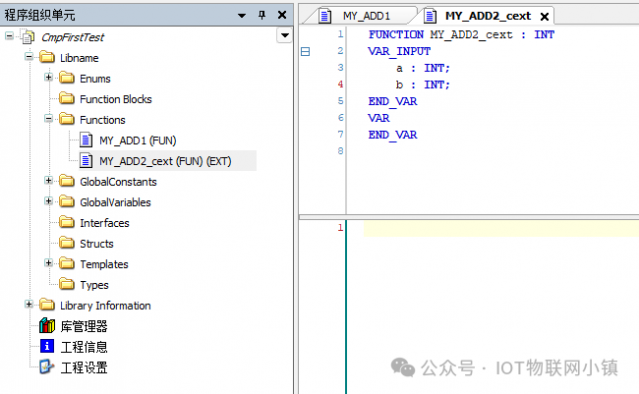639x394 pixels.
Task: Open the 库管理器 library manager icon
Action: coord(47,326)
